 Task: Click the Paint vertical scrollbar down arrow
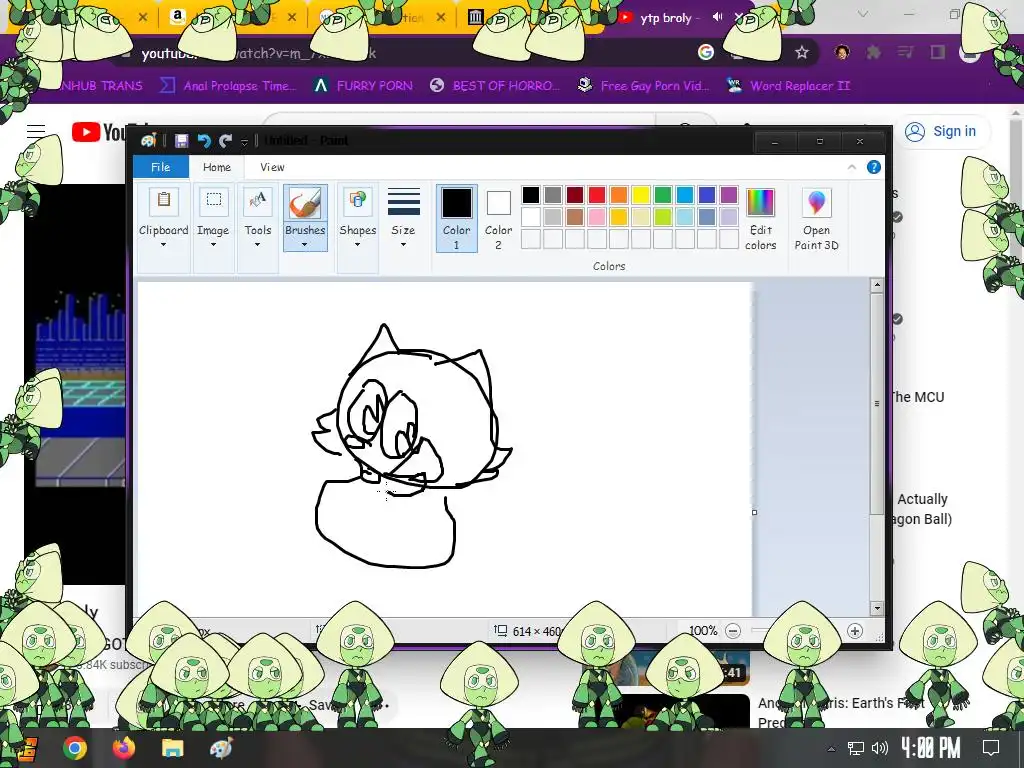(877, 609)
